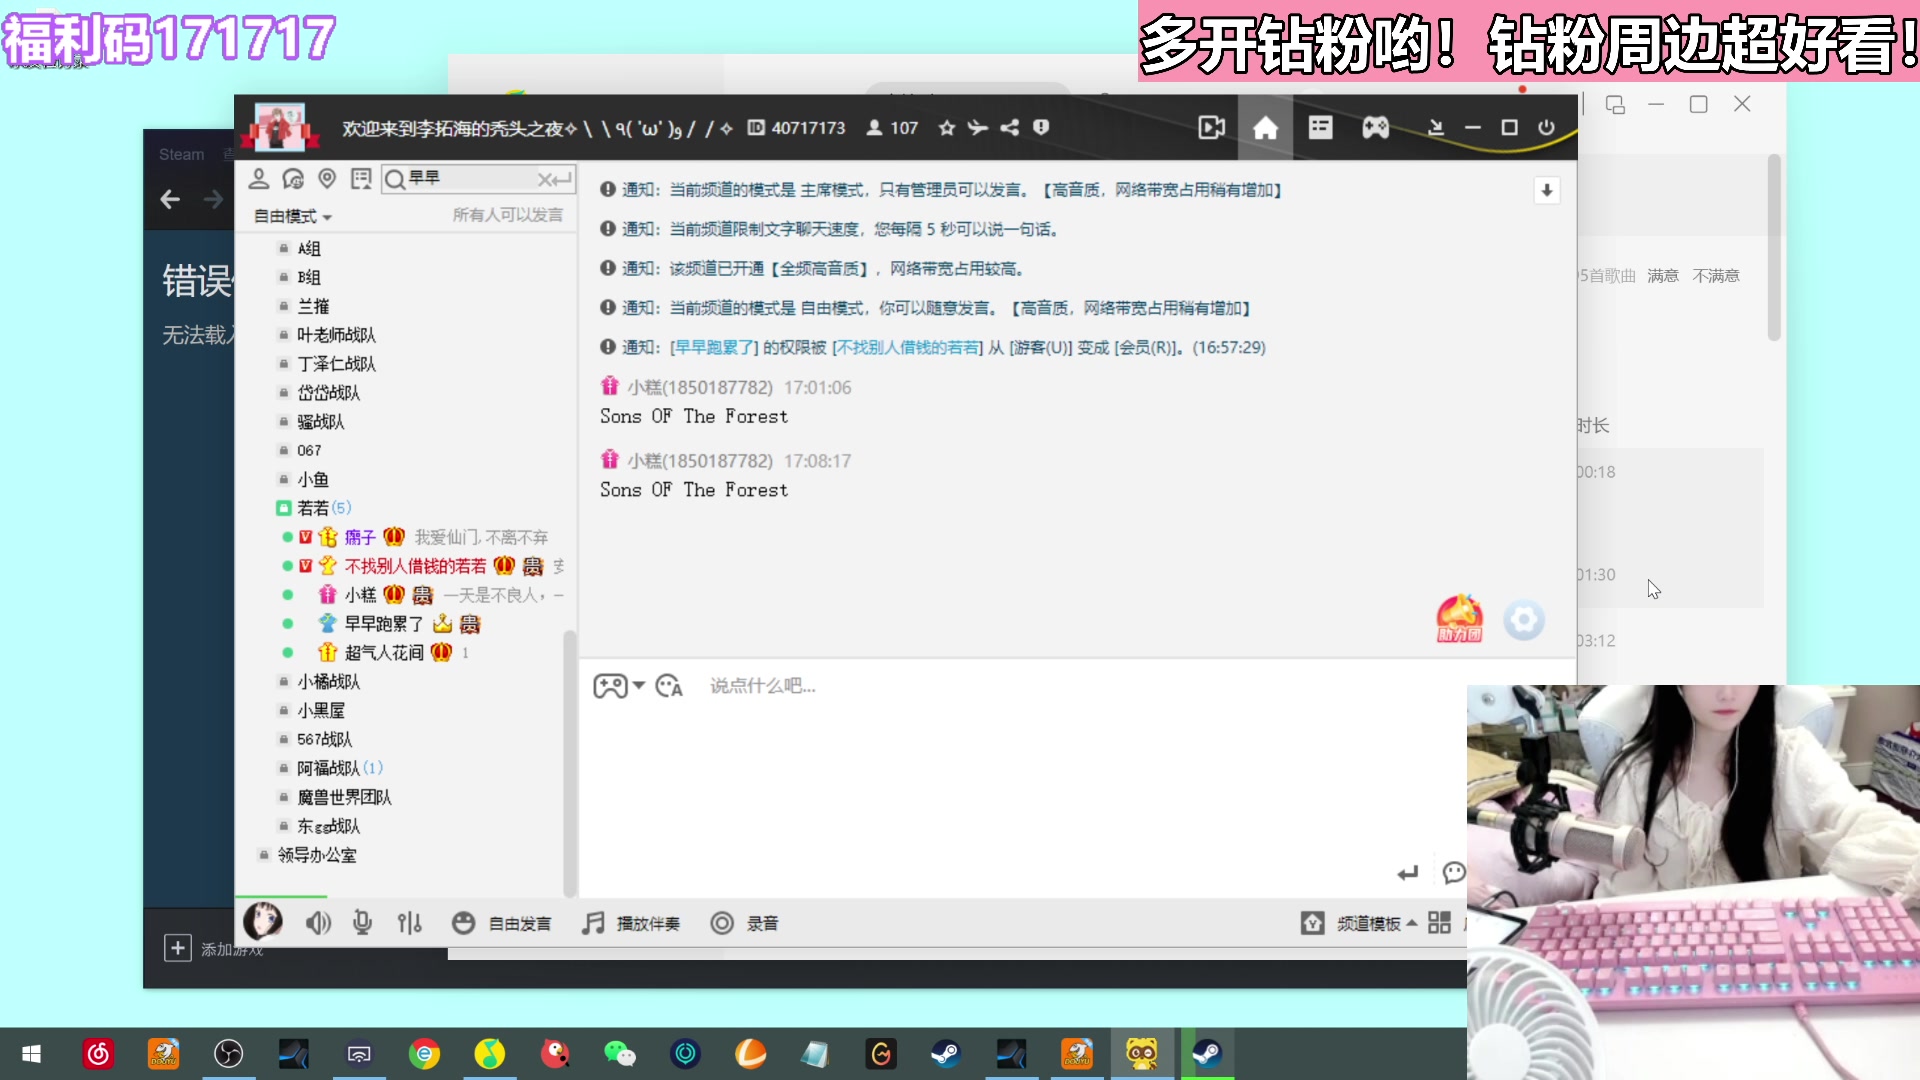Screen dimensions: 1920x1080
Task: Open WeChat from the taskbar
Action: coord(619,1053)
